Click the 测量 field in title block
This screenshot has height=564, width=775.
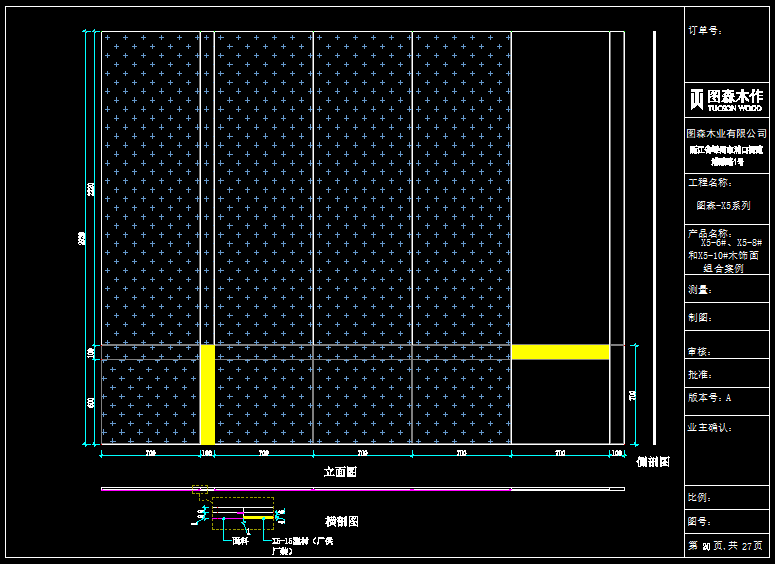coord(699,290)
